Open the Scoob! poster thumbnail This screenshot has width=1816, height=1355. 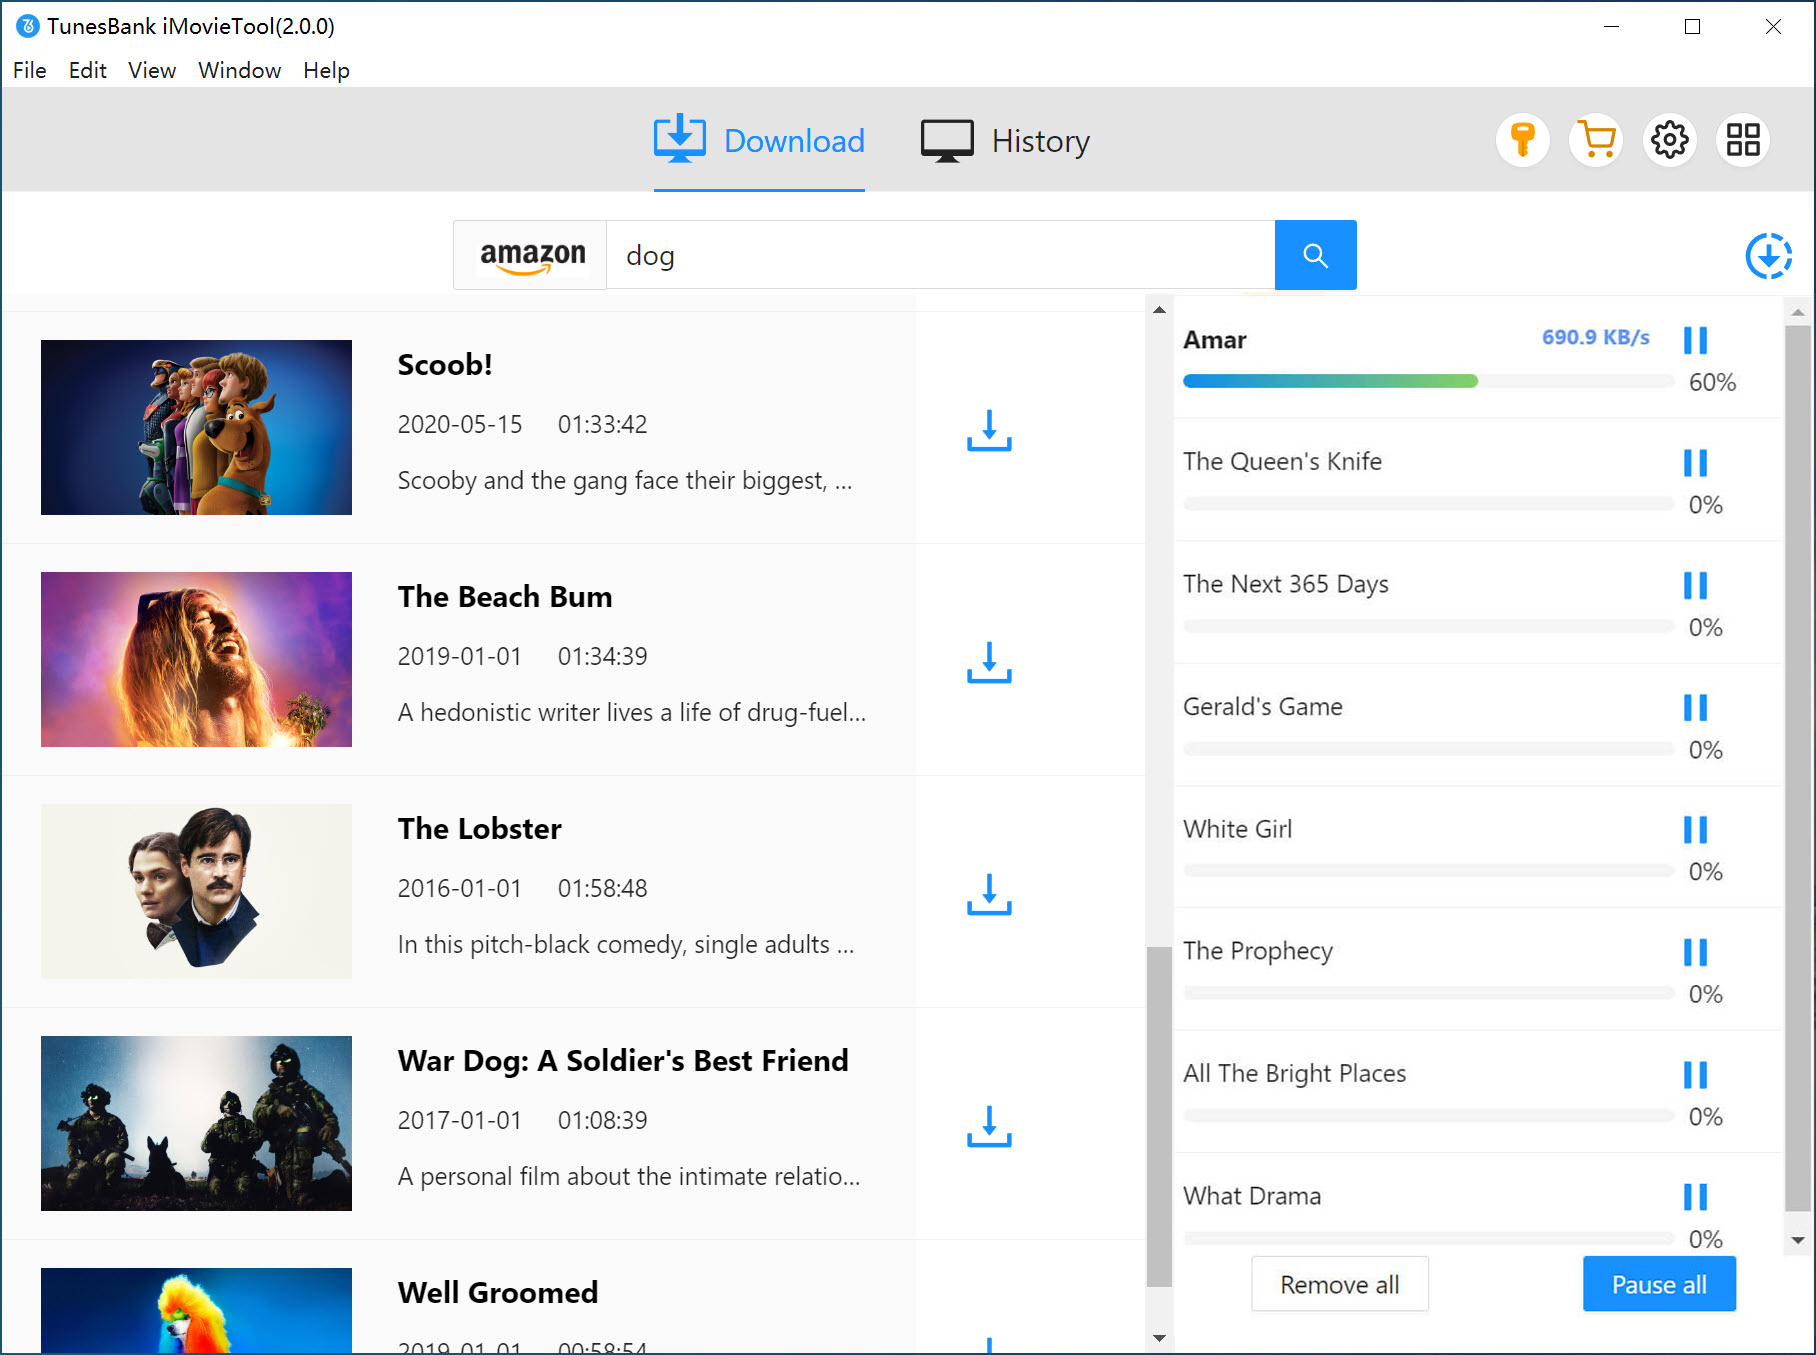coord(196,427)
